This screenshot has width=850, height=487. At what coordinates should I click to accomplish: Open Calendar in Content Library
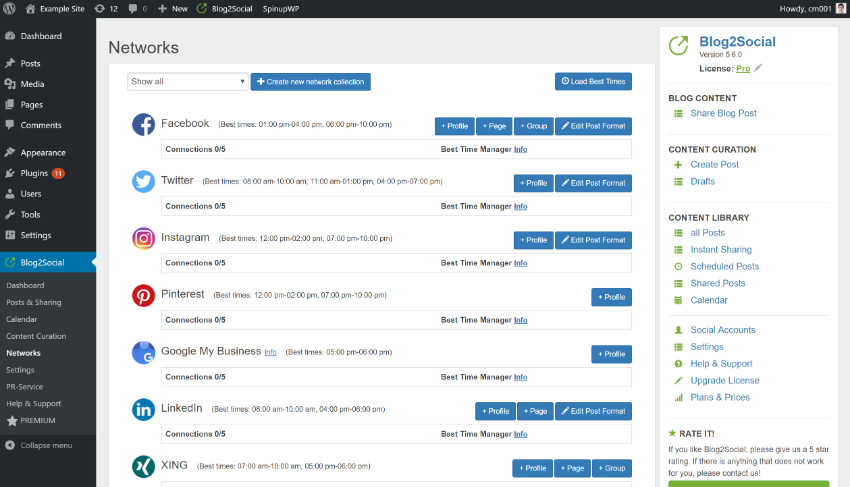pos(709,300)
